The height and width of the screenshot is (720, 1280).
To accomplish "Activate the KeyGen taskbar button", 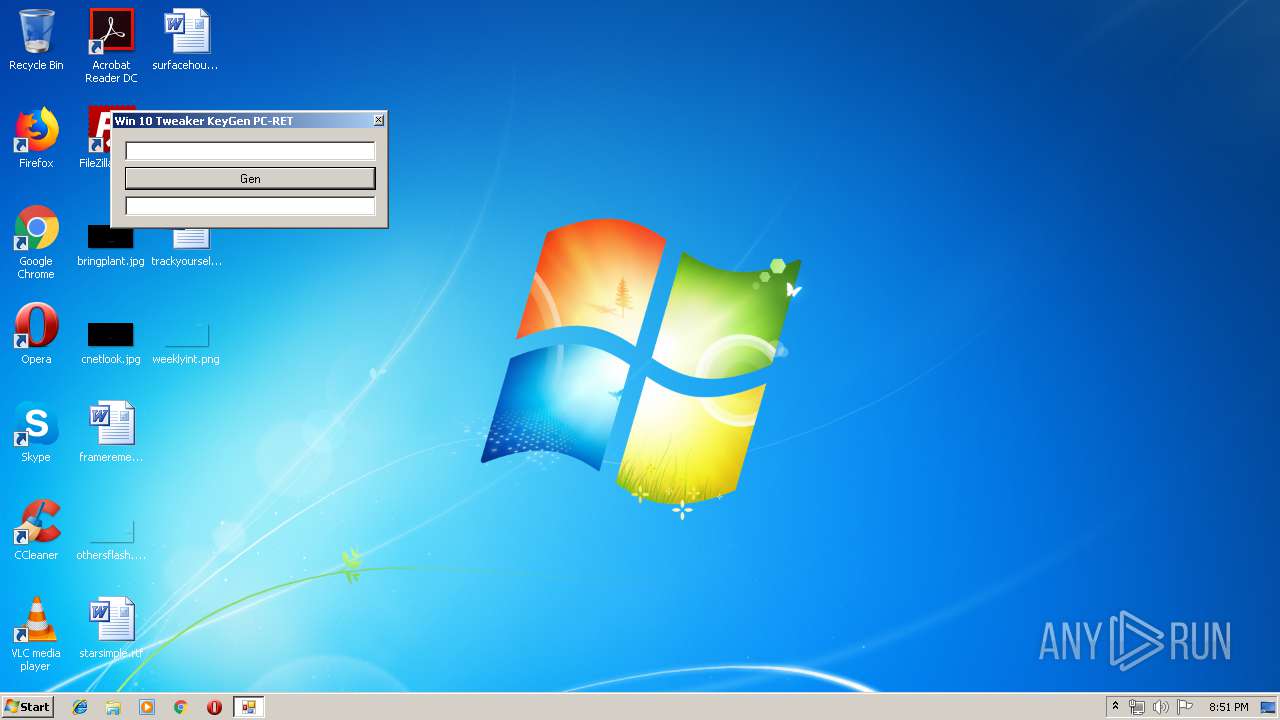I will point(248,707).
